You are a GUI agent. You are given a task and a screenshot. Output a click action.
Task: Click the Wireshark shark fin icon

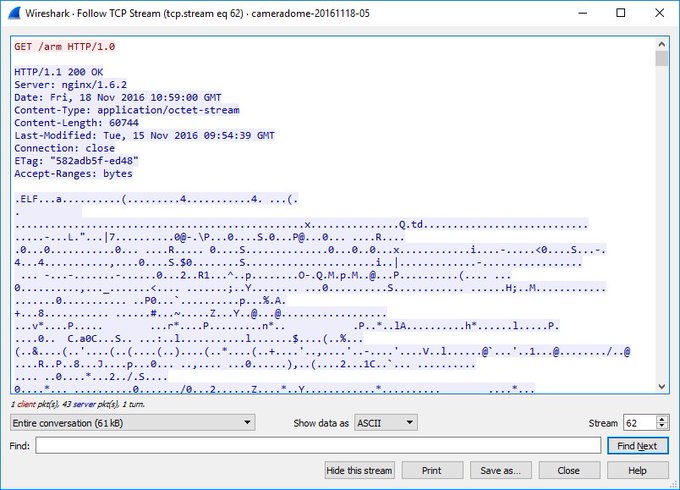[x=15, y=13]
